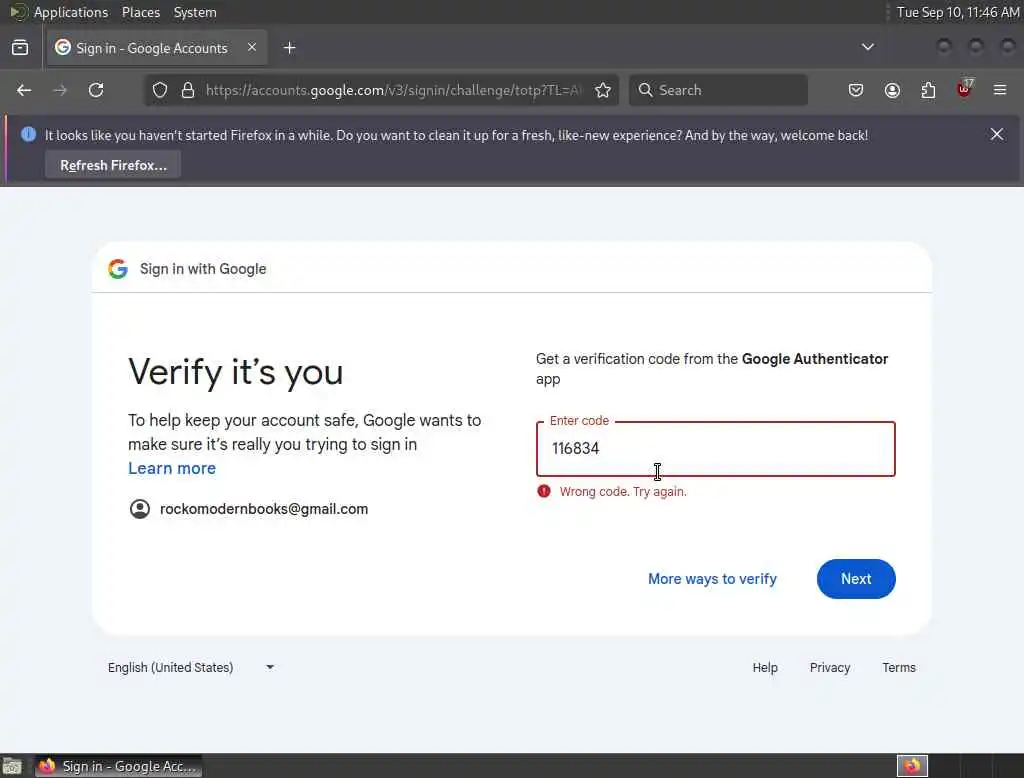Click the site security padlock icon
1024x778 pixels.
tap(188, 90)
